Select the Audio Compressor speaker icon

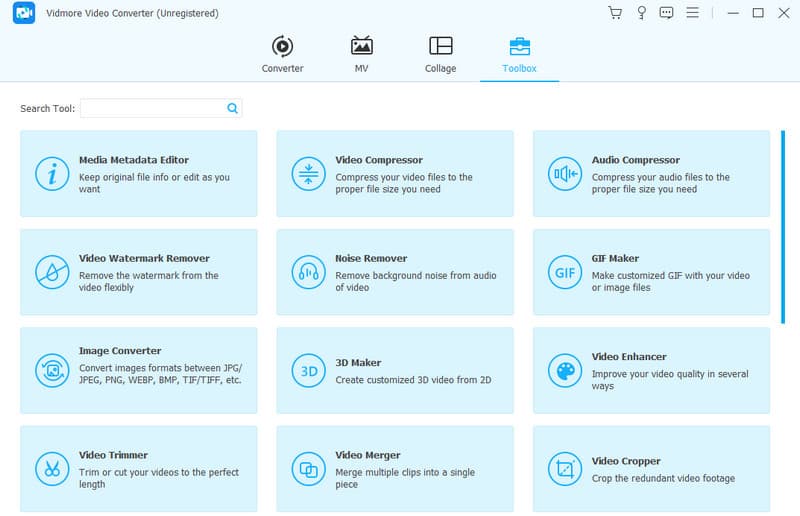click(x=563, y=174)
